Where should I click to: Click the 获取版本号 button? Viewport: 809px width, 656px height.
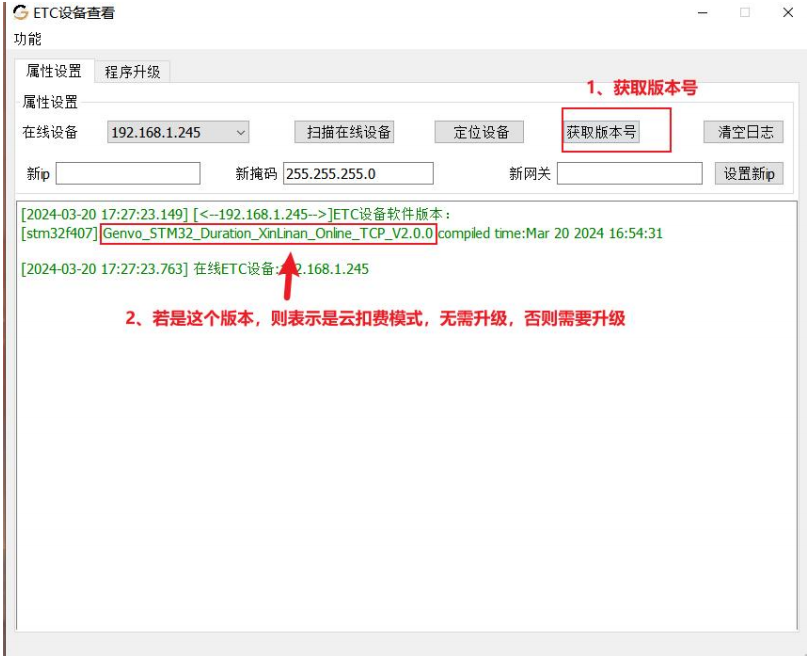[x=601, y=132]
